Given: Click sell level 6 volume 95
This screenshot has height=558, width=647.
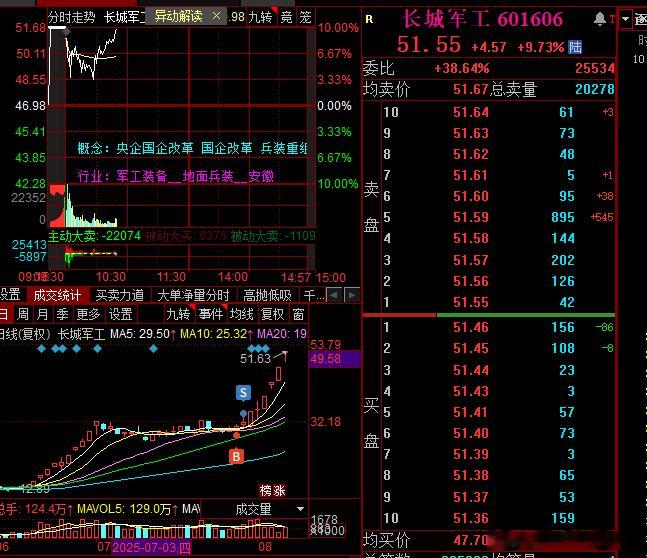Looking at the screenshot, I should [x=567, y=196].
